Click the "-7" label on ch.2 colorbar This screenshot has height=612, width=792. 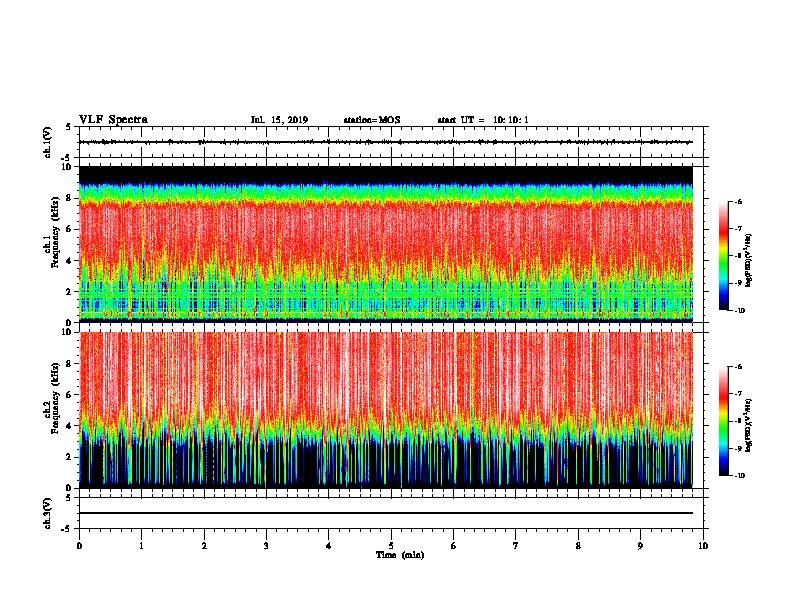click(738, 394)
